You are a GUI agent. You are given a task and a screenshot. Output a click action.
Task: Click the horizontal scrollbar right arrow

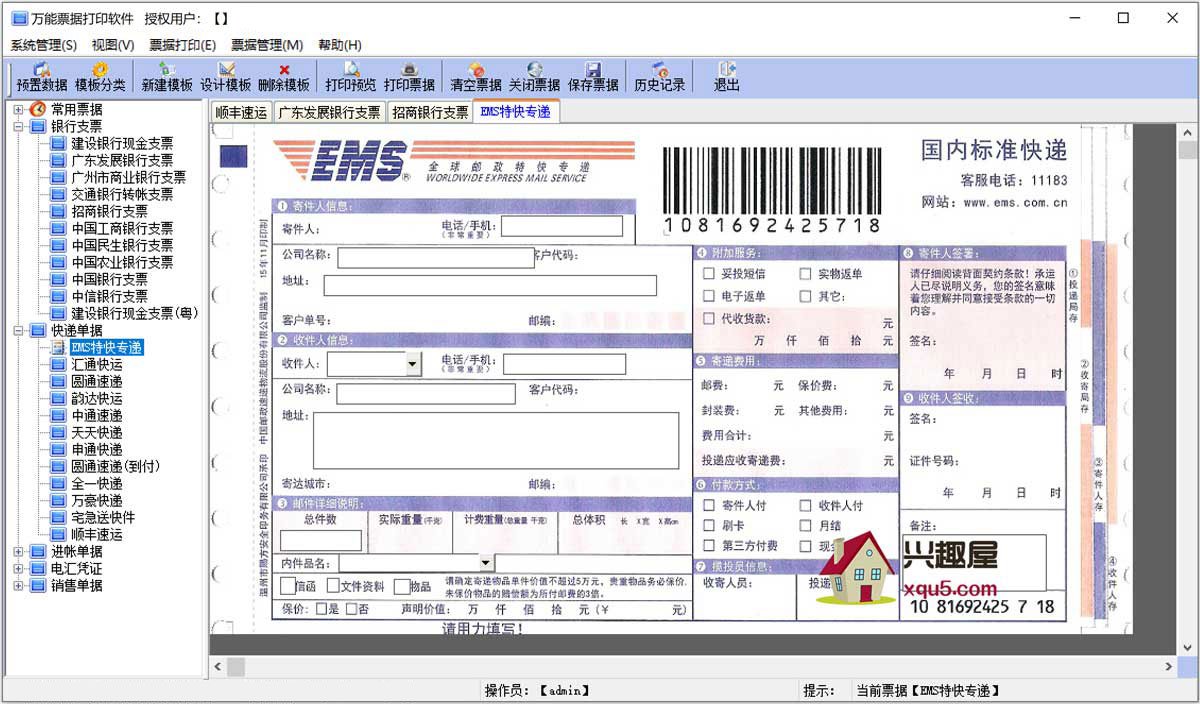[x=1169, y=666]
